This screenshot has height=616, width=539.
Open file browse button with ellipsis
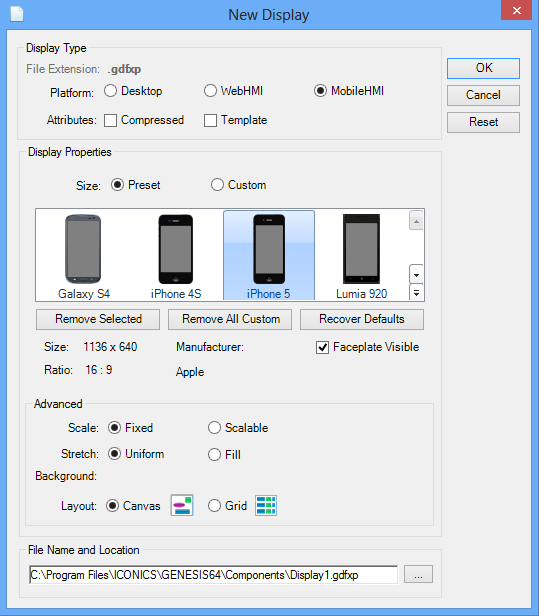pyautogui.click(x=418, y=574)
